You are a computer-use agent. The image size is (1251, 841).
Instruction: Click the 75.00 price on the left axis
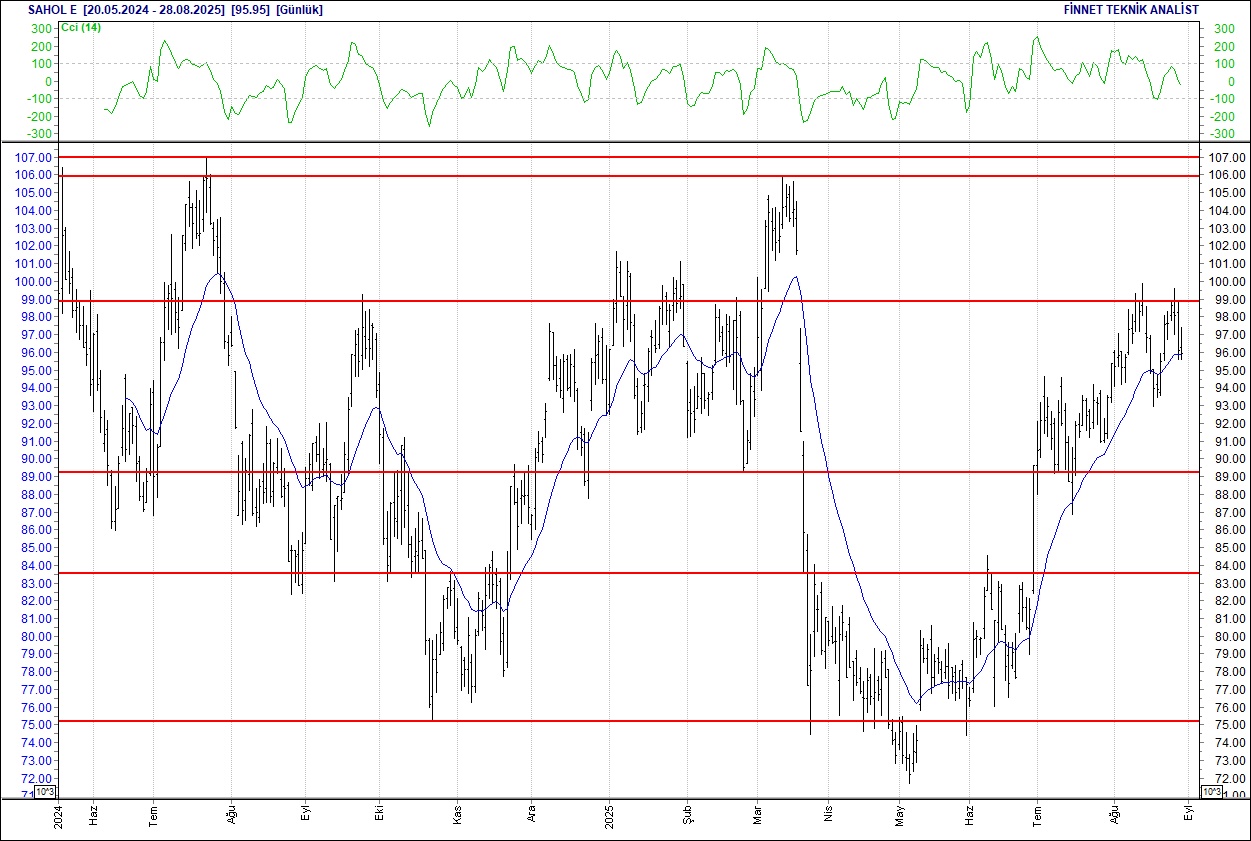pyautogui.click(x=38, y=724)
